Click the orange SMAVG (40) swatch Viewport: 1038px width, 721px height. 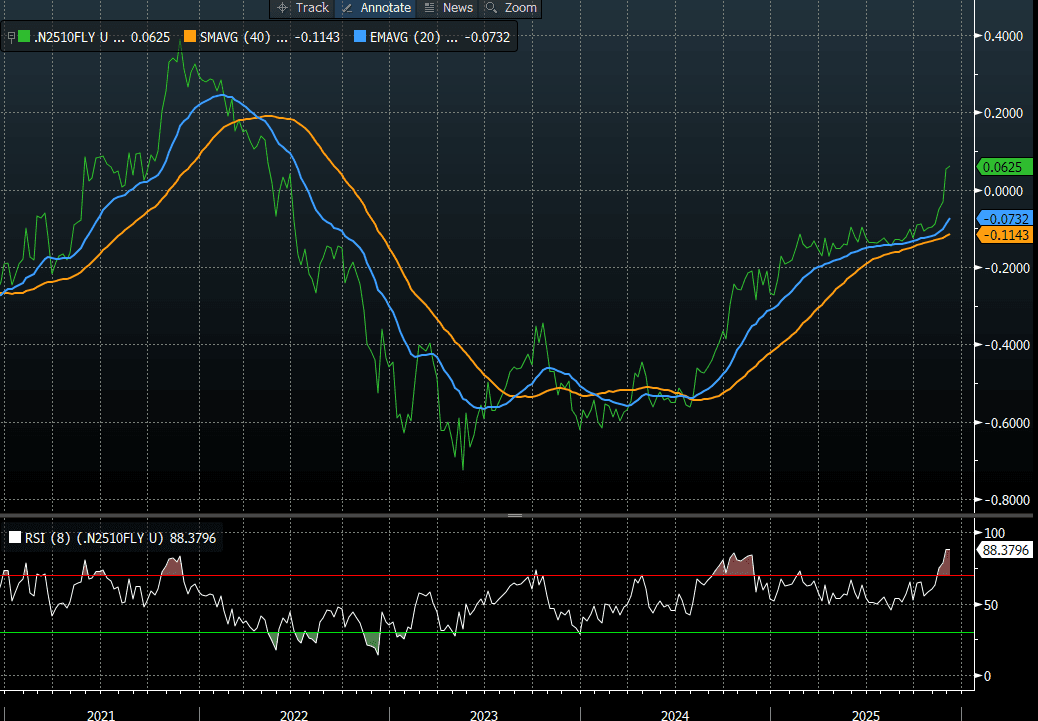[192, 37]
